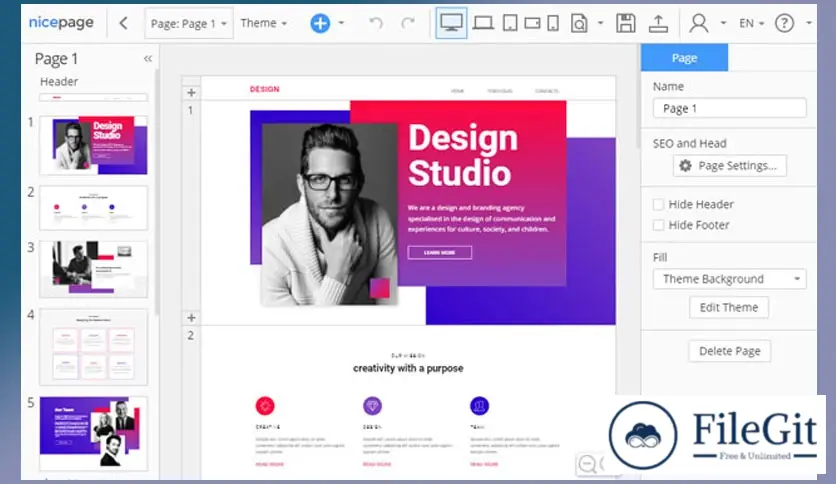Toggle the Hide Footer checkbox
The width and height of the screenshot is (836, 484).
click(658, 225)
